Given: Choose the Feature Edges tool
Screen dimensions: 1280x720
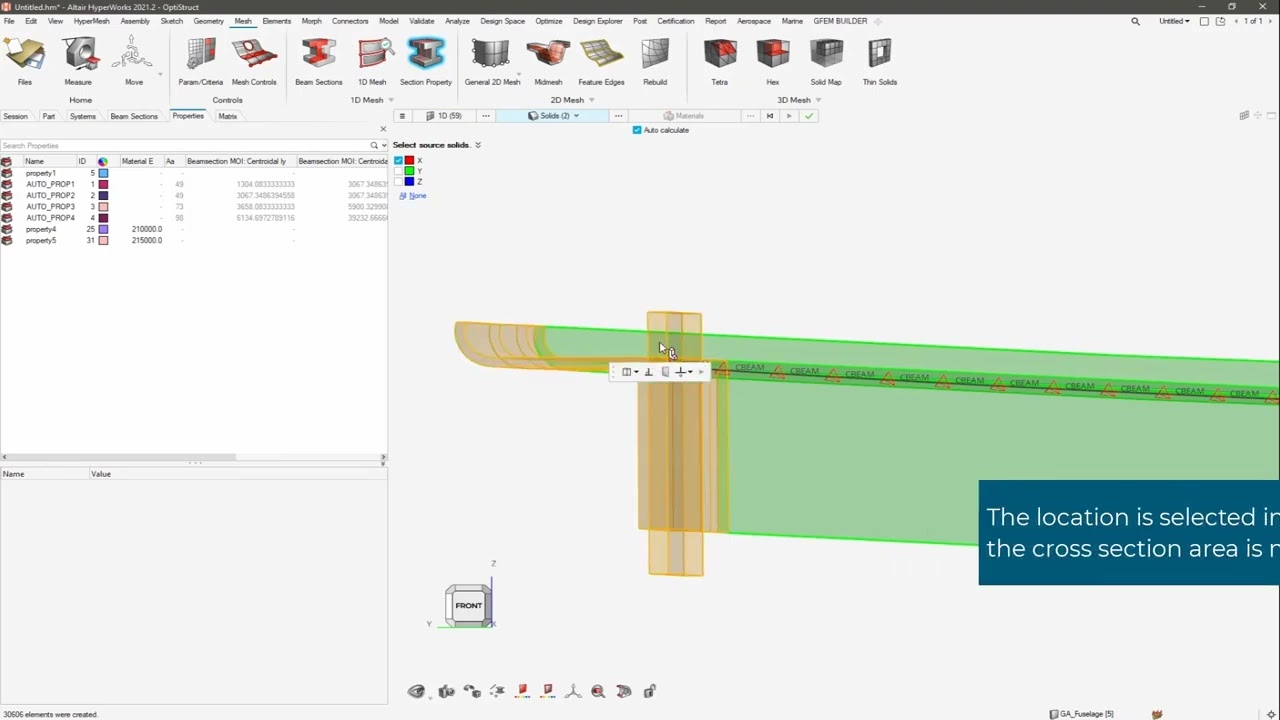Looking at the screenshot, I should 601,62.
